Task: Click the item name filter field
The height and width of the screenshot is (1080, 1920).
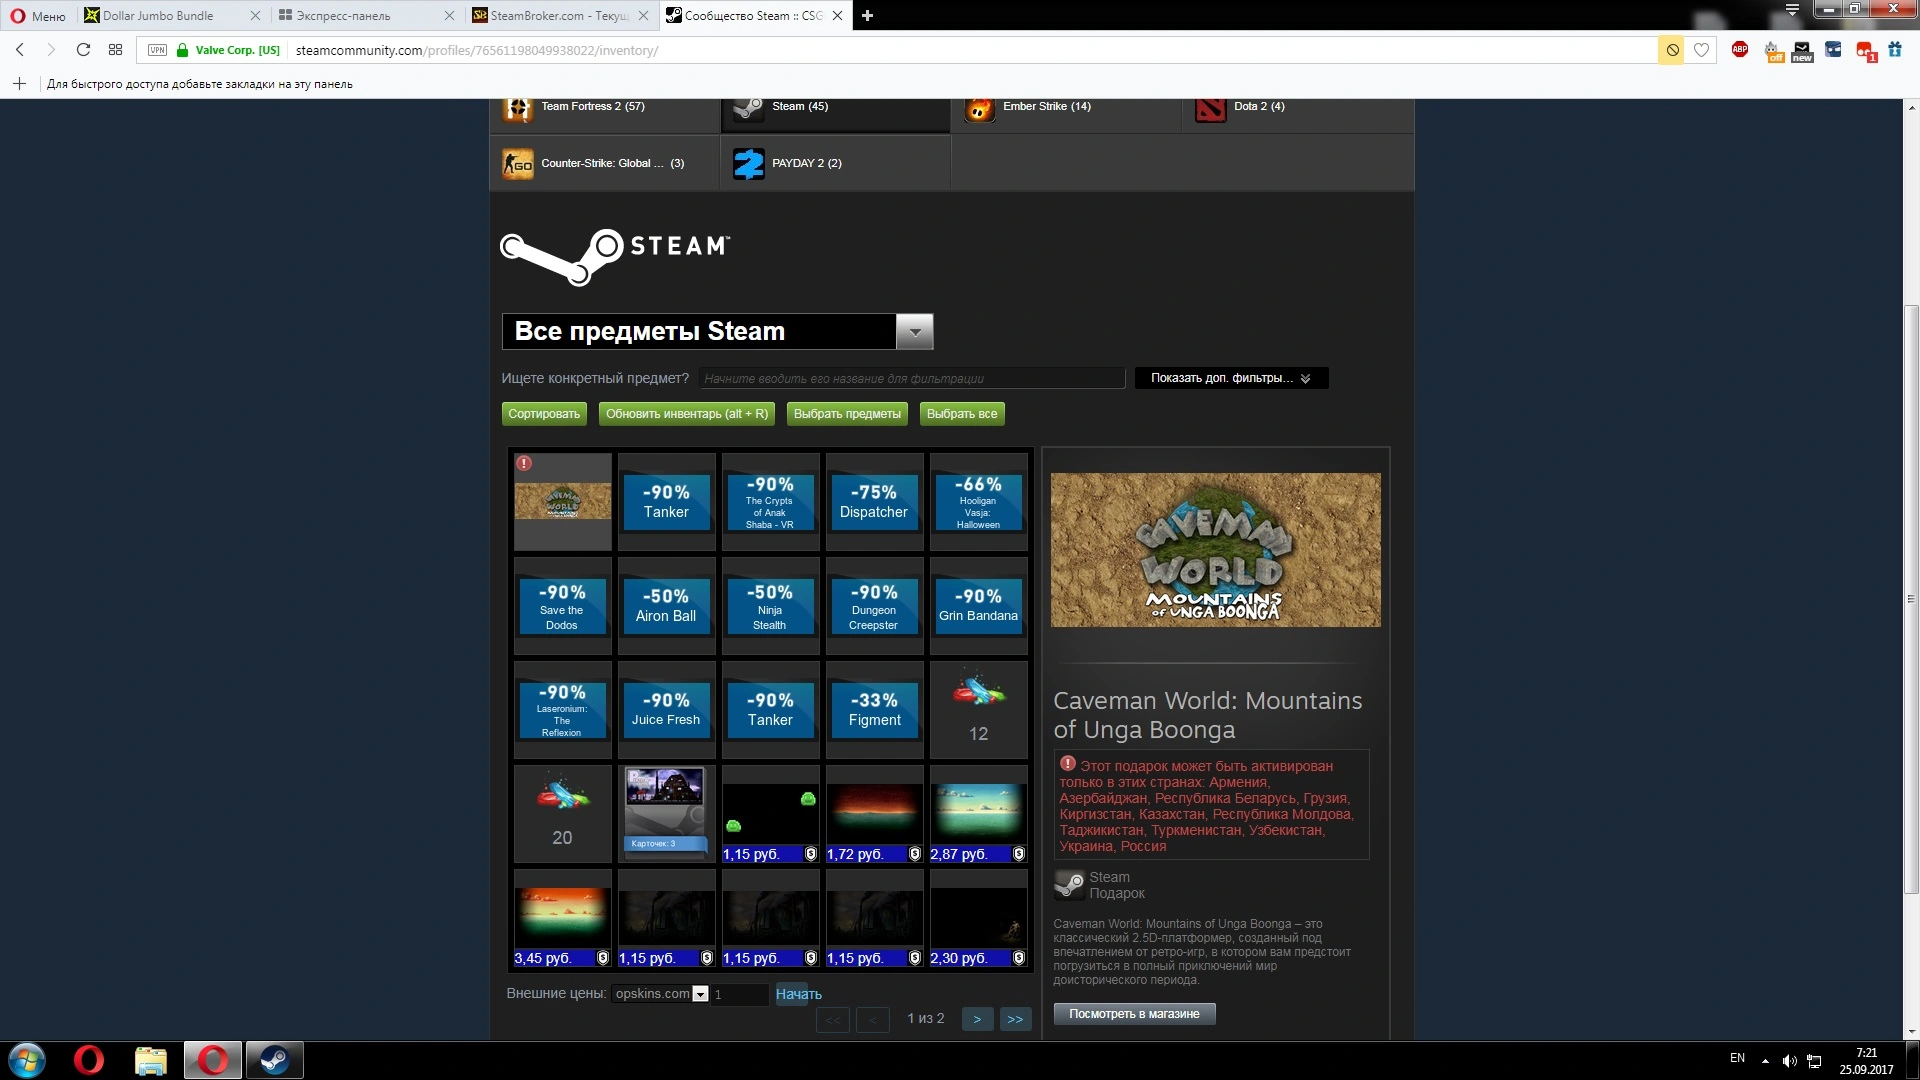Action: tap(911, 378)
